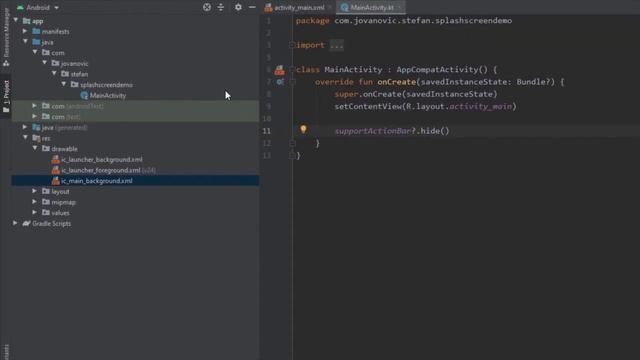Hide the project panel with the minus icon
This screenshot has height=360, width=640.
pos(252,7)
